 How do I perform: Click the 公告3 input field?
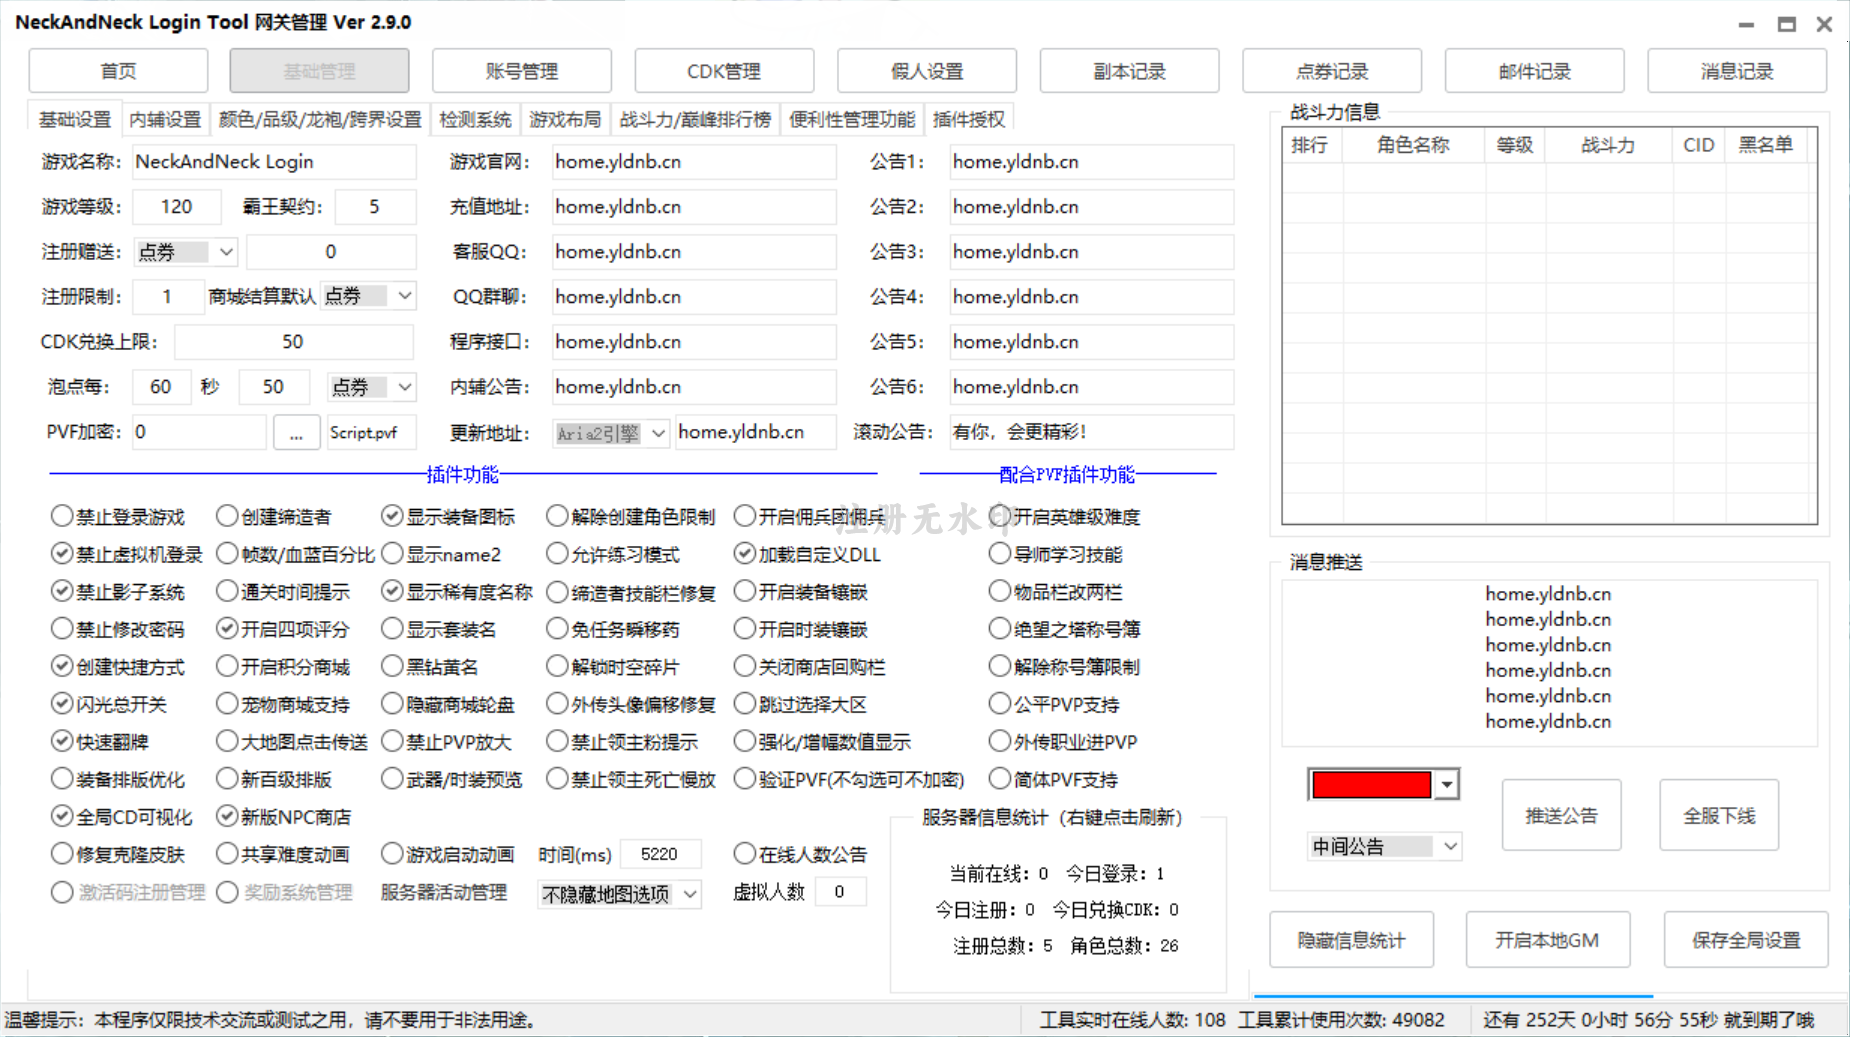1091,252
